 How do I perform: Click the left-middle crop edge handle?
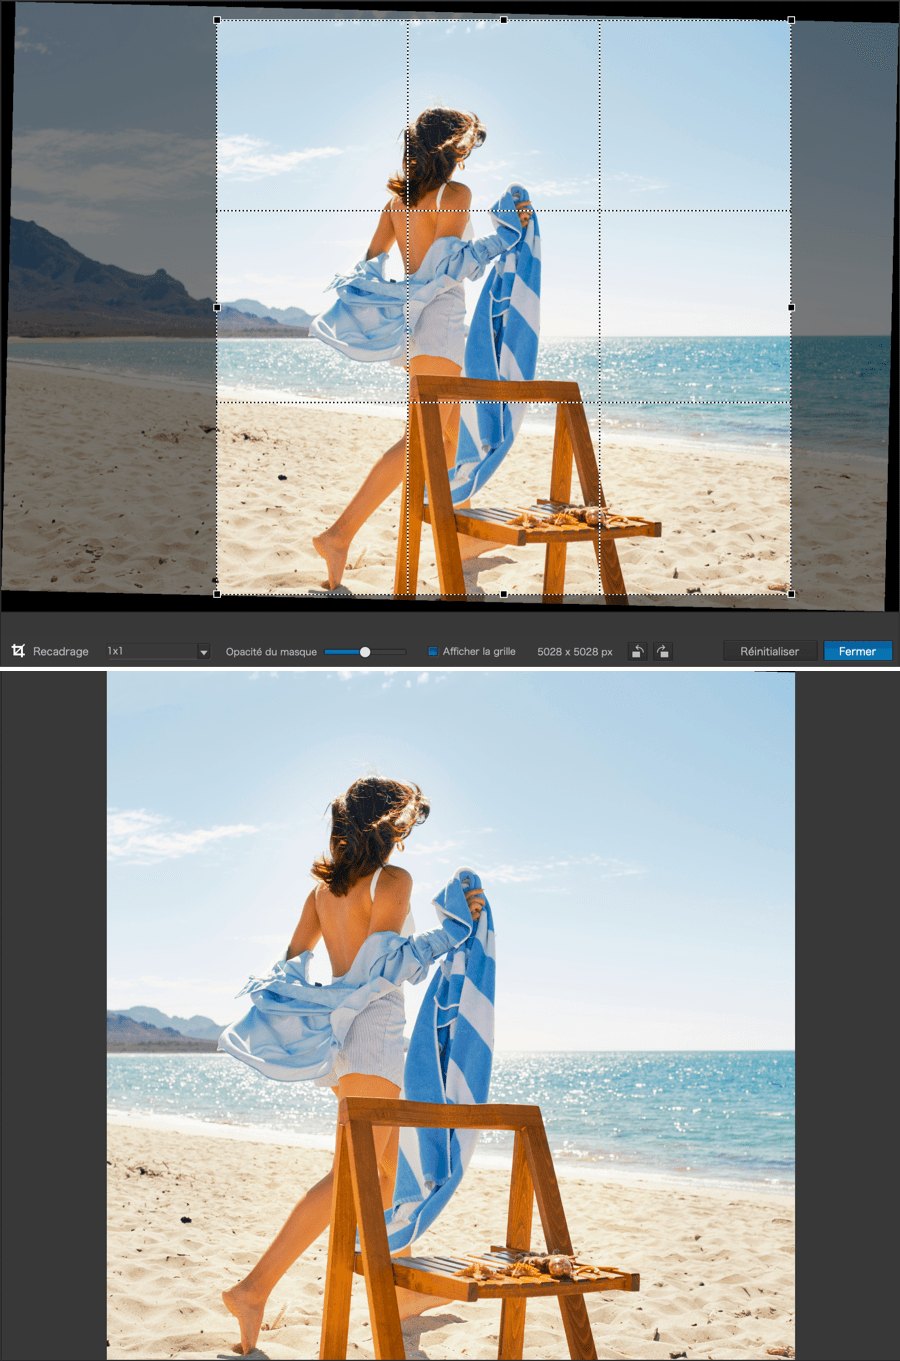(218, 307)
